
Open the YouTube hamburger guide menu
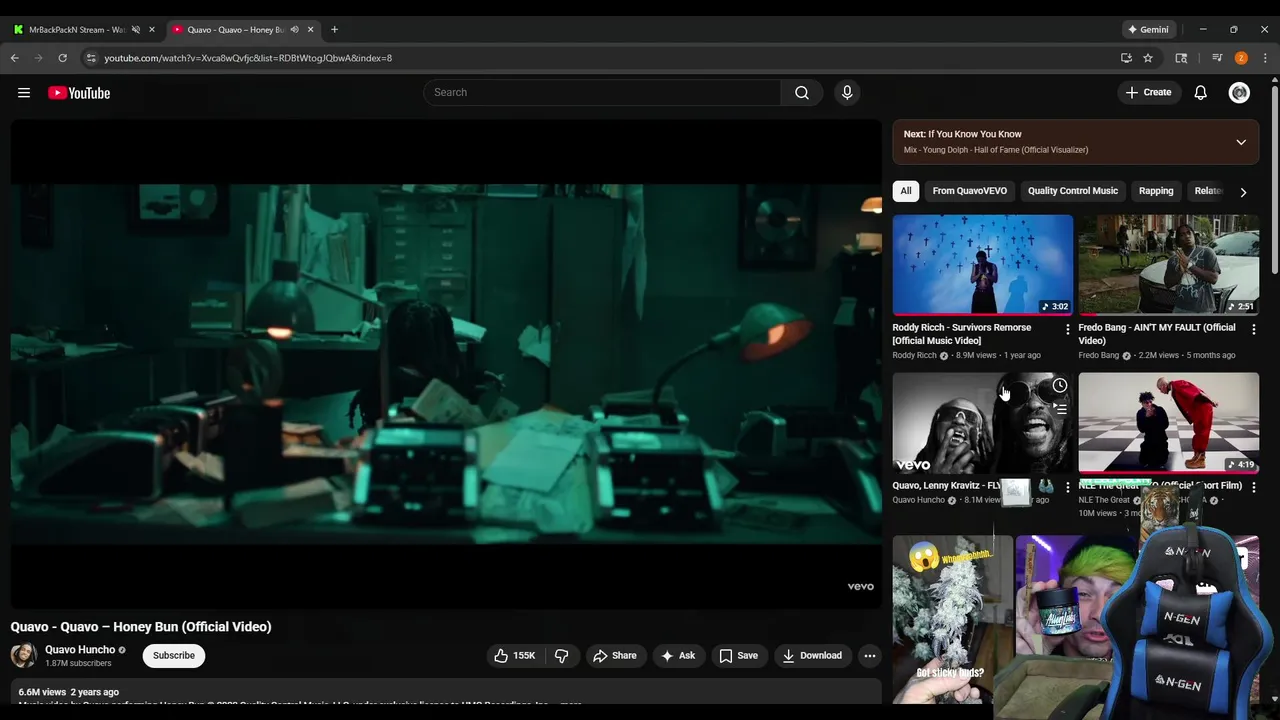point(24,93)
